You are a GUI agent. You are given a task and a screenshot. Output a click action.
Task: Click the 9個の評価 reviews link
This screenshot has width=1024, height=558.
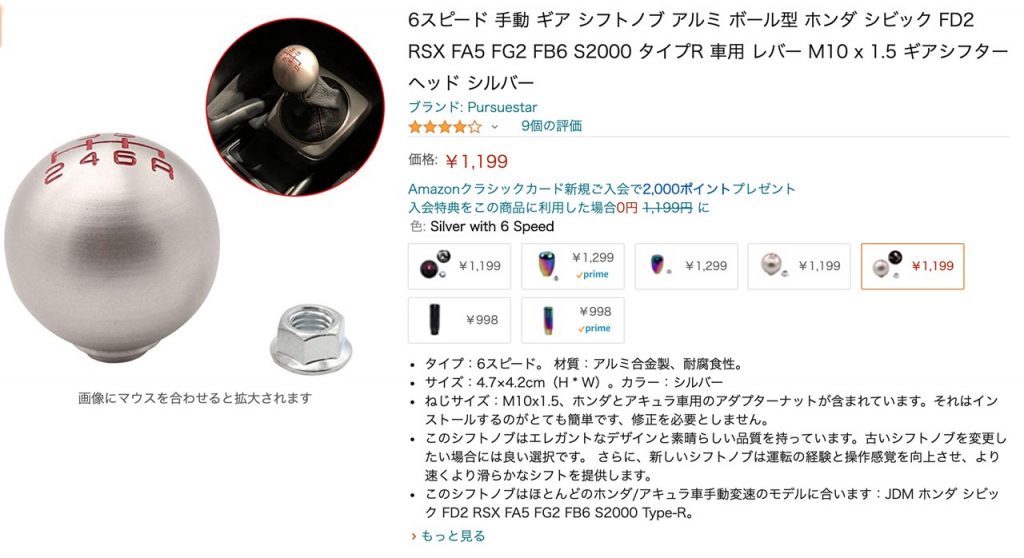551,126
